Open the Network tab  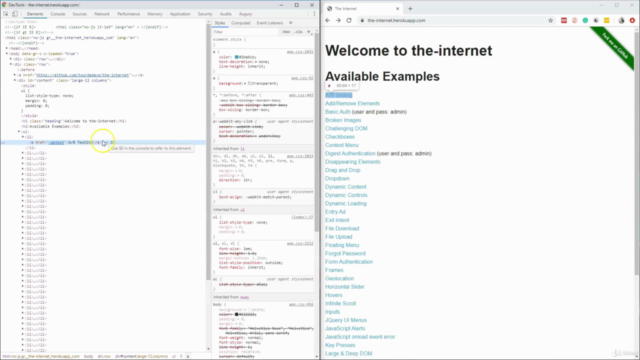click(x=102, y=14)
